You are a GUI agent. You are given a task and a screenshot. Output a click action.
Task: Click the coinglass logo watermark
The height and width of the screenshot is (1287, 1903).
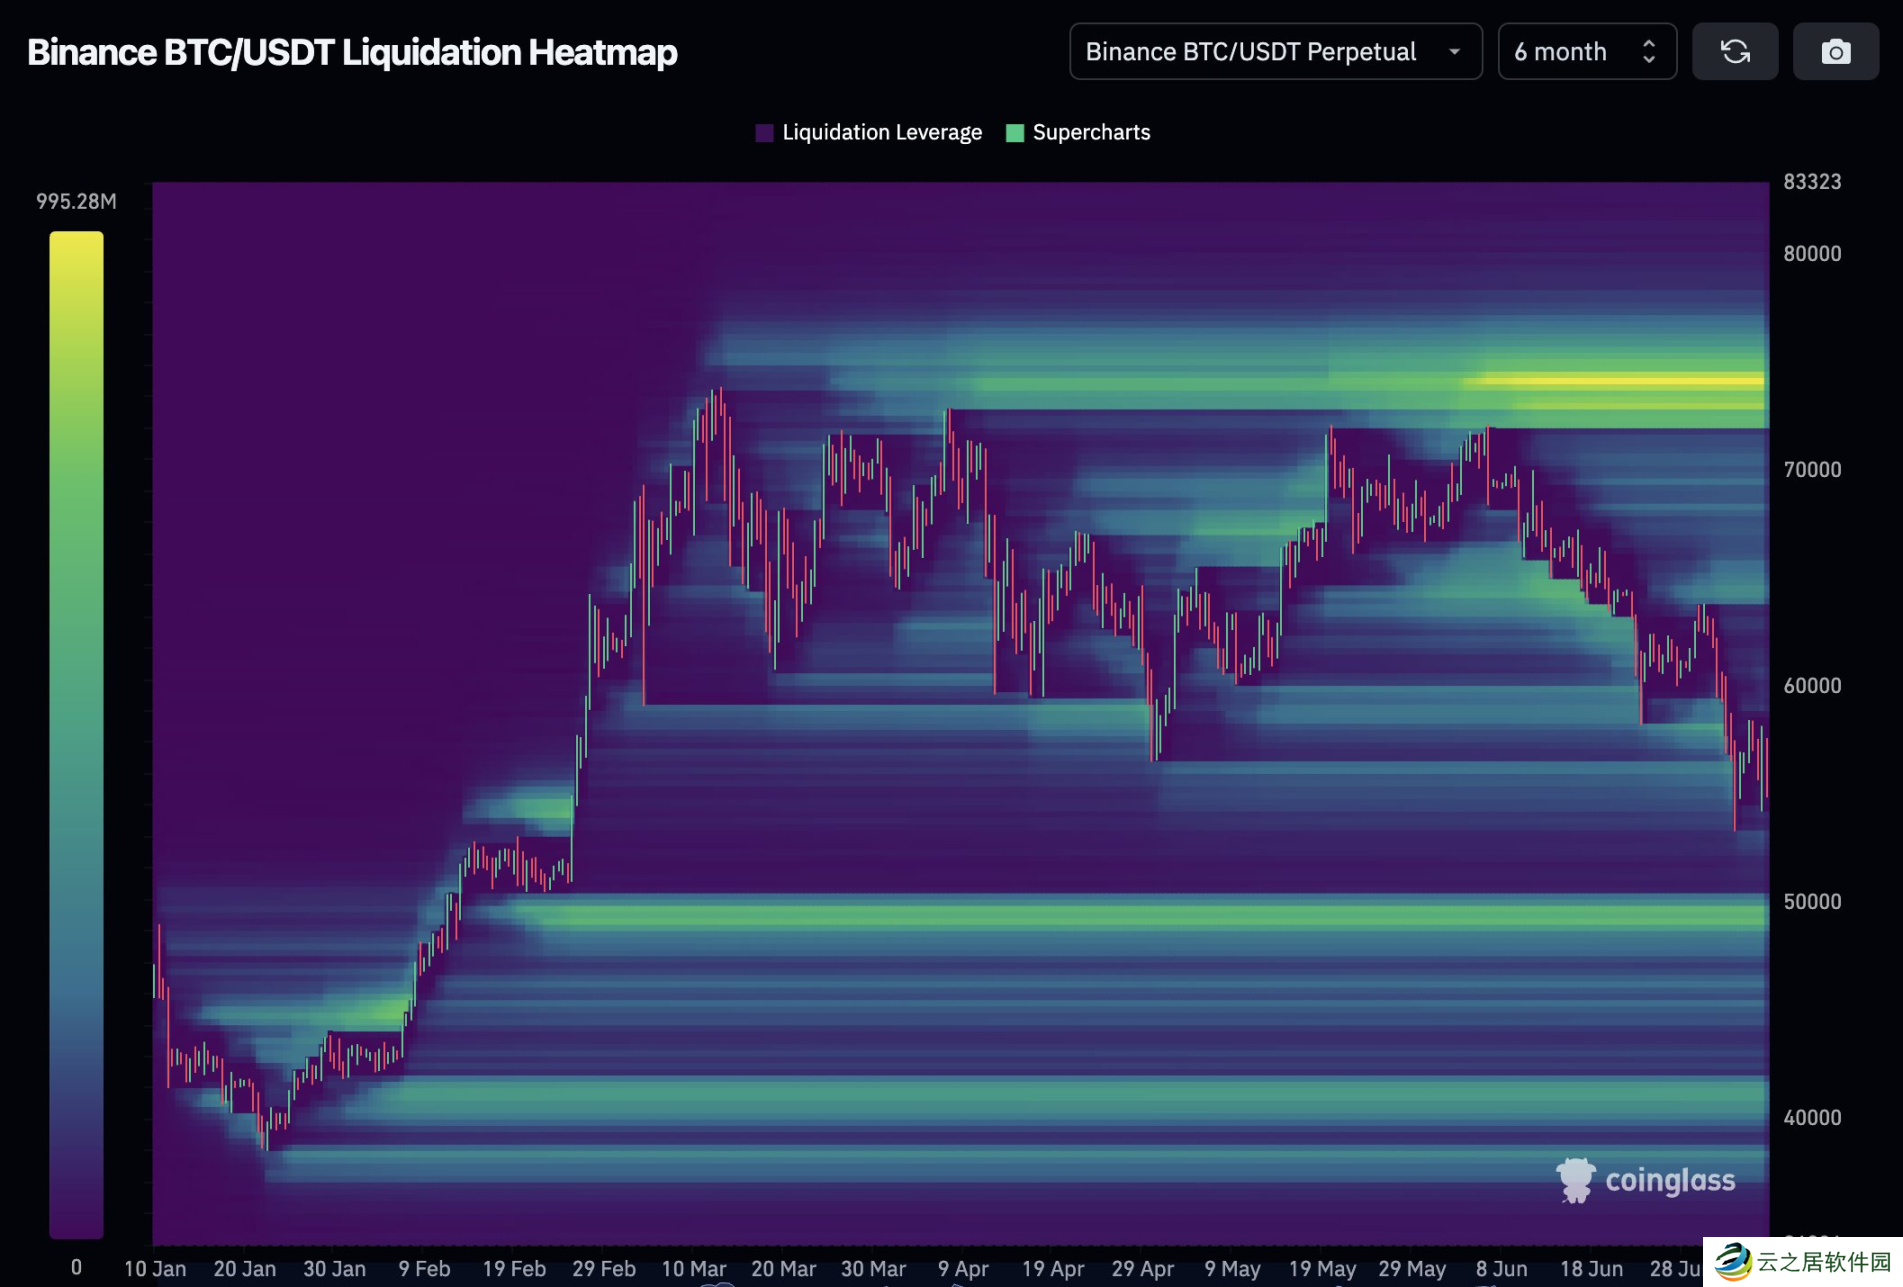pyautogui.click(x=1646, y=1180)
